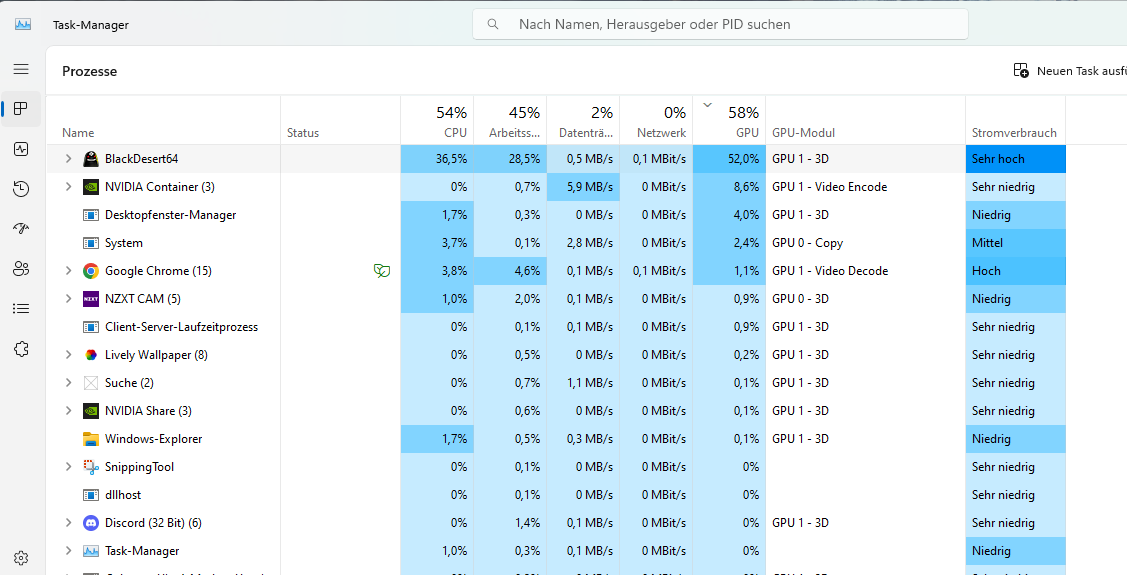Image resolution: width=1127 pixels, height=575 pixels.
Task: Click the Windows-Explorer folder icon
Action: click(x=91, y=439)
